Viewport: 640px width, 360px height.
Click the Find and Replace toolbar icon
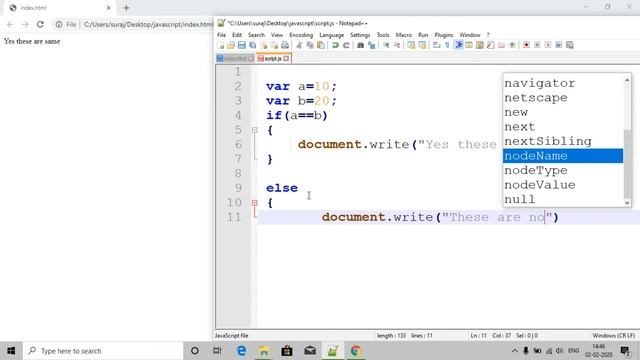tap(371, 45)
